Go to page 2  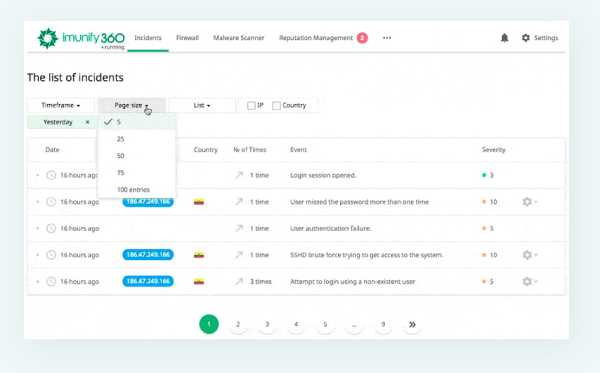[238, 324]
